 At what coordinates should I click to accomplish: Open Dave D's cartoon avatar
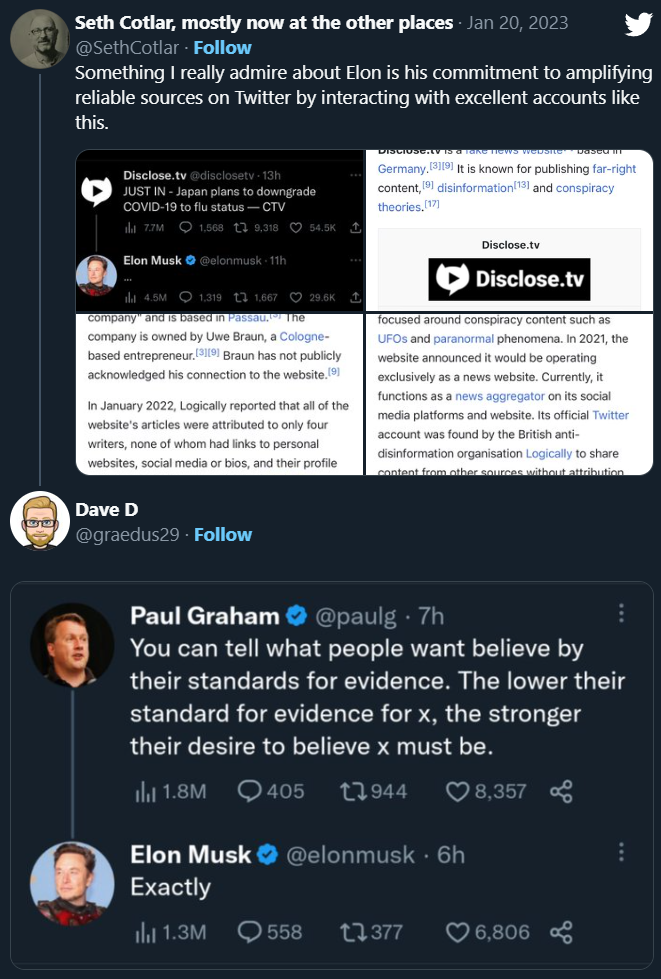click(39, 521)
